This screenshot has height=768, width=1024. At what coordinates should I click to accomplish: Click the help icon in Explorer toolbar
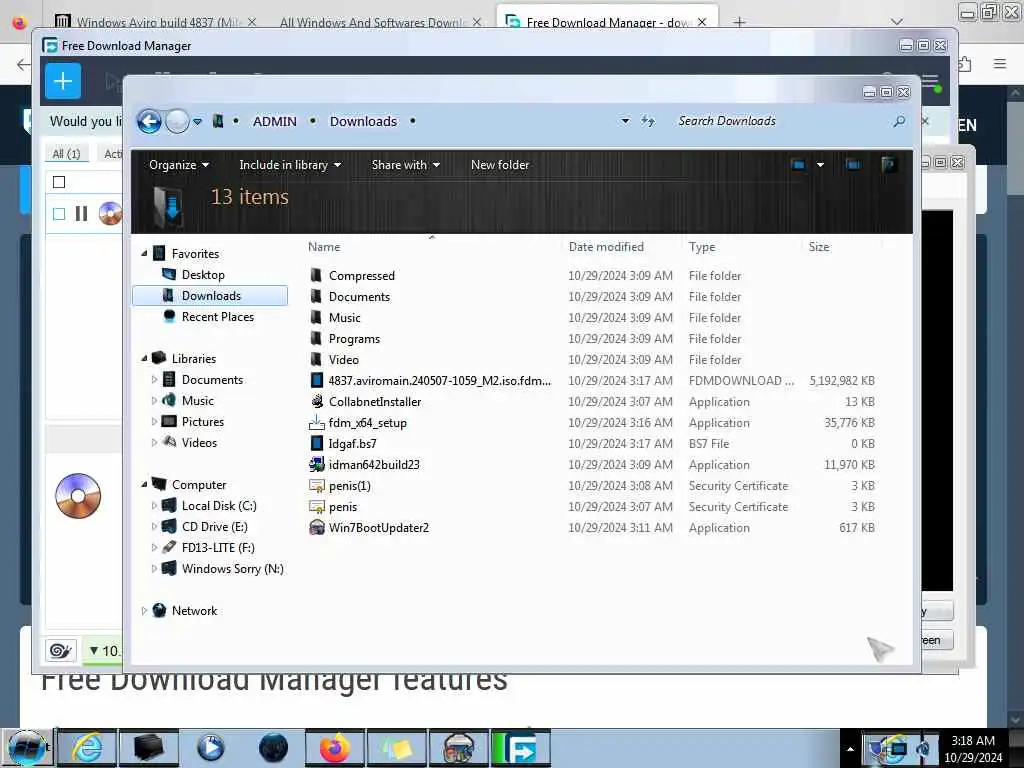click(x=888, y=165)
